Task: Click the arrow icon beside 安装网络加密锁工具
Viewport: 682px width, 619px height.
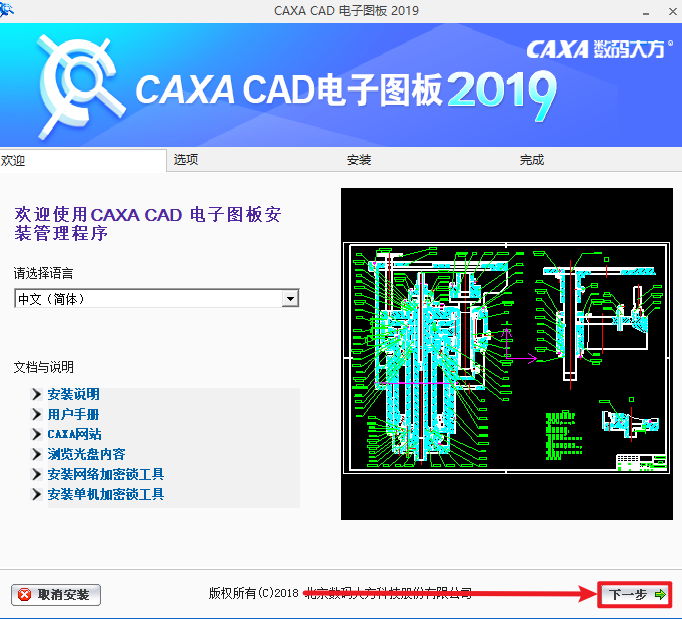Action: (37, 474)
